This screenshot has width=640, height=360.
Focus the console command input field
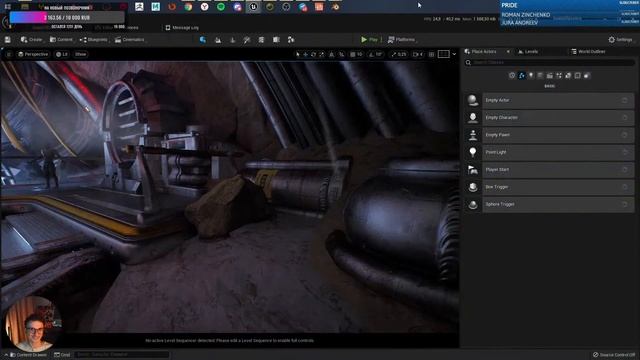[122, 355]
